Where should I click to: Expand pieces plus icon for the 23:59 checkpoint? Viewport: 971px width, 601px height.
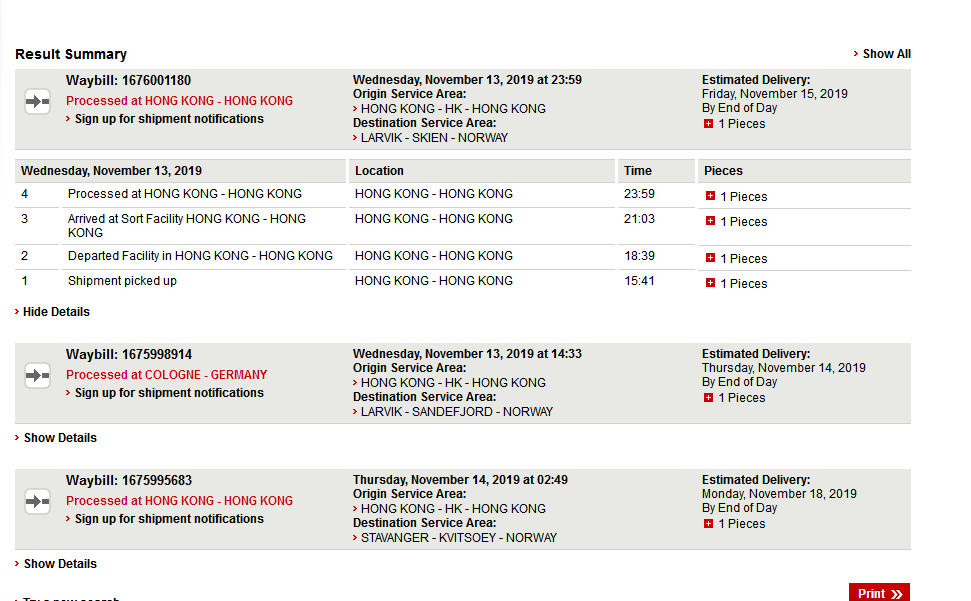tap(710, 196)
